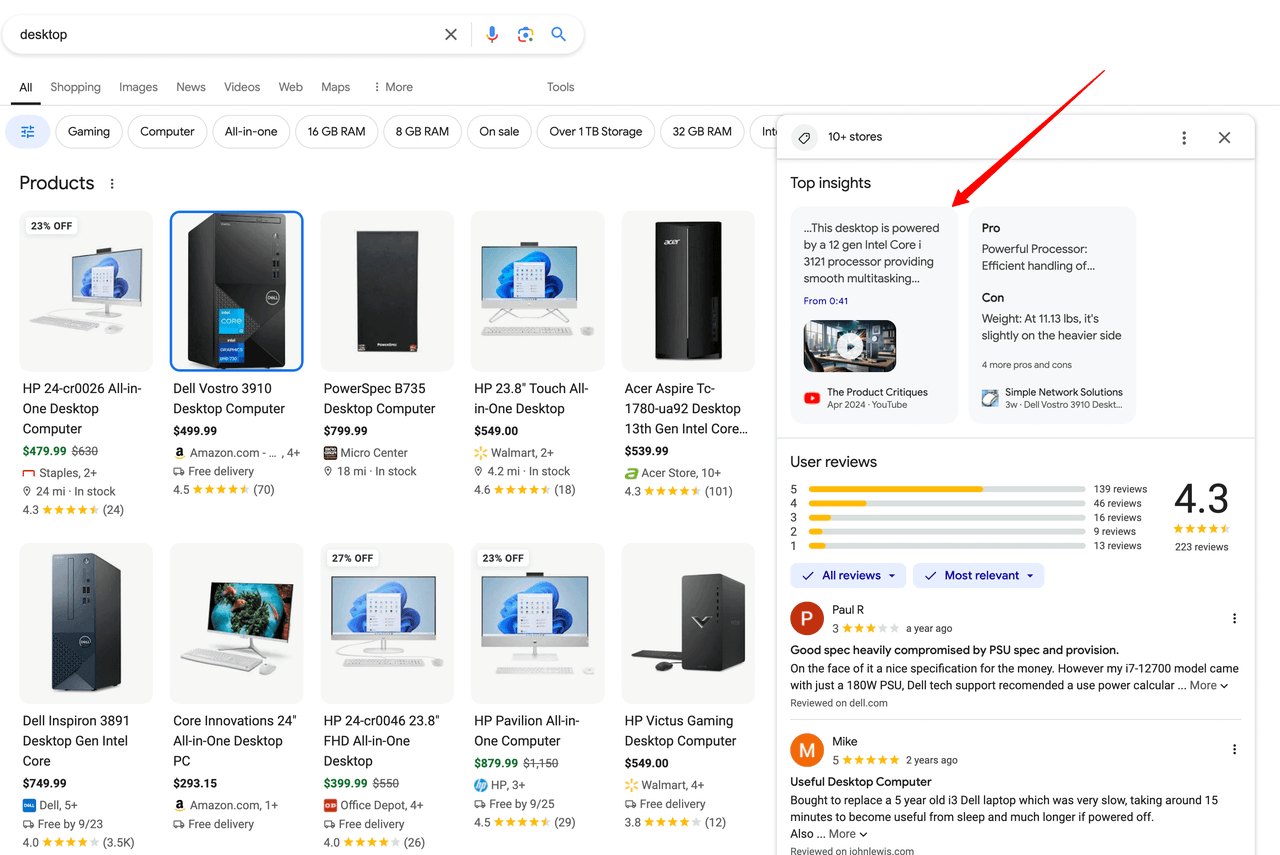Enable the 32 GB RAM filter

(x=702, y=132)
